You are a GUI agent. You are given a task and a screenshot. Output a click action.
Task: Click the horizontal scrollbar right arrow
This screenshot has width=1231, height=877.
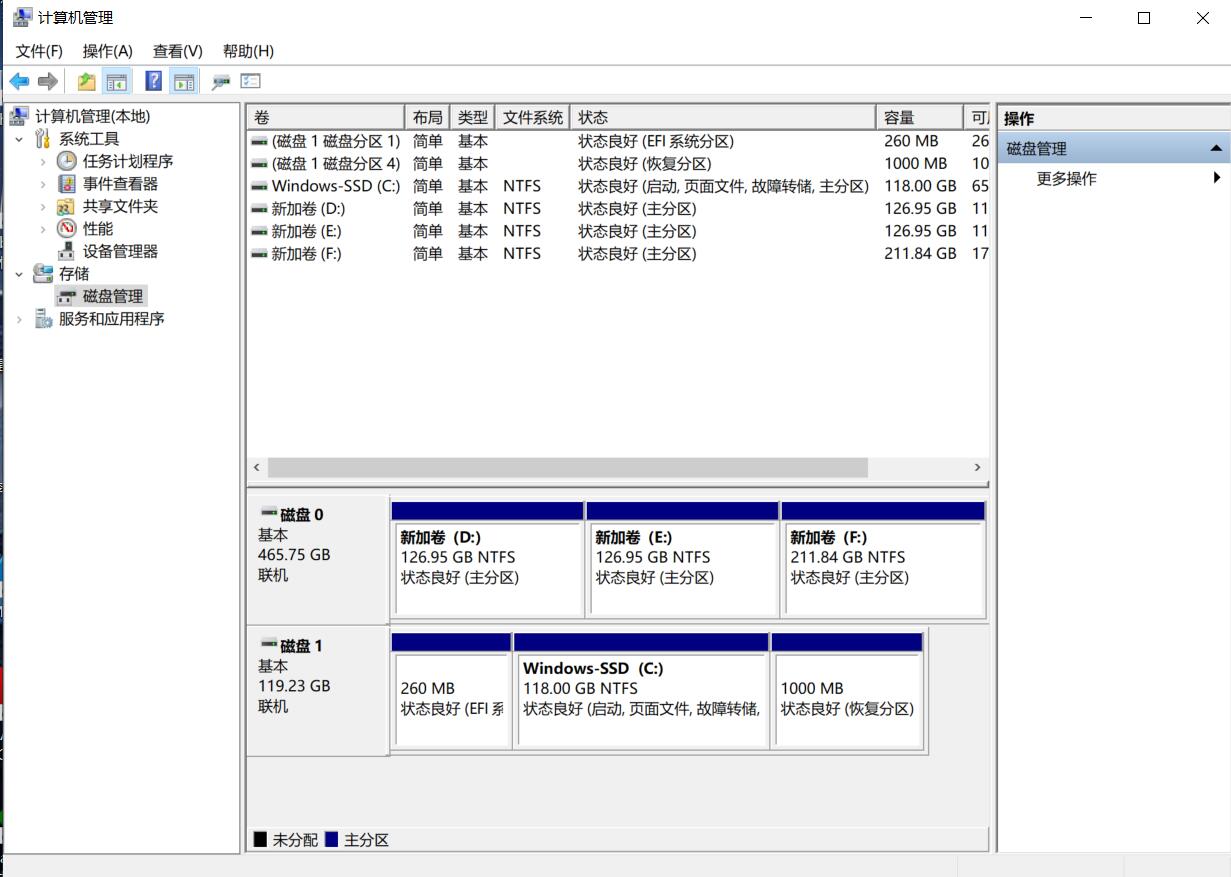pos(977,468)
